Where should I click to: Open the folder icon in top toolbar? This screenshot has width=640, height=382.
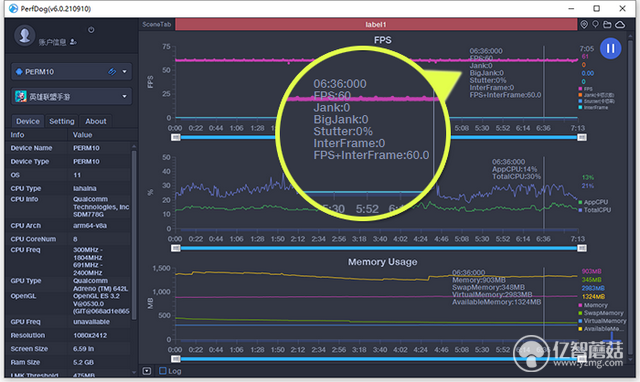point(607,24)
